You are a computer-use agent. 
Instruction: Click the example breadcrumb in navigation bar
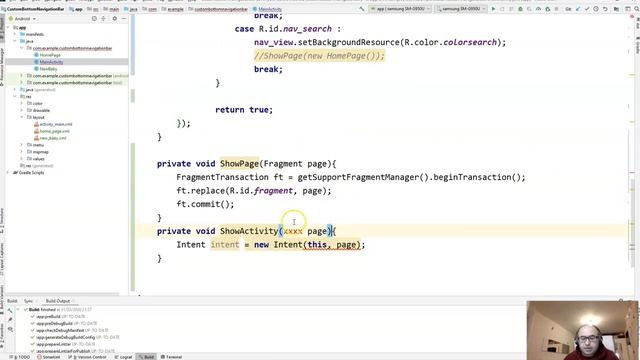173,9
